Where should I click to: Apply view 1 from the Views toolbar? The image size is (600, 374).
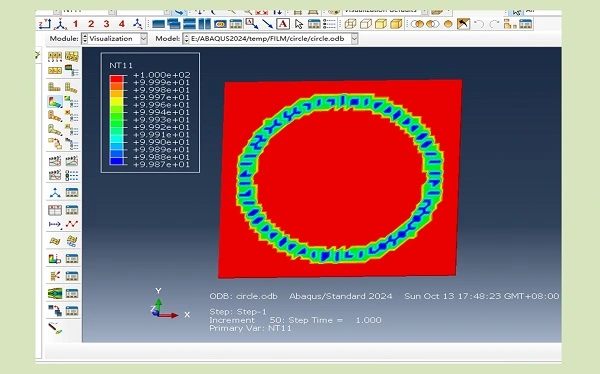point(75,24)
